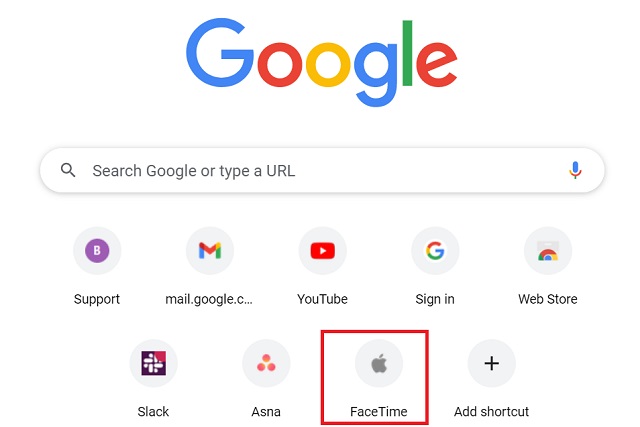Click the Google G sign-in icon
The height and width of the screenshot is (427, 640).
click(435, 251)
